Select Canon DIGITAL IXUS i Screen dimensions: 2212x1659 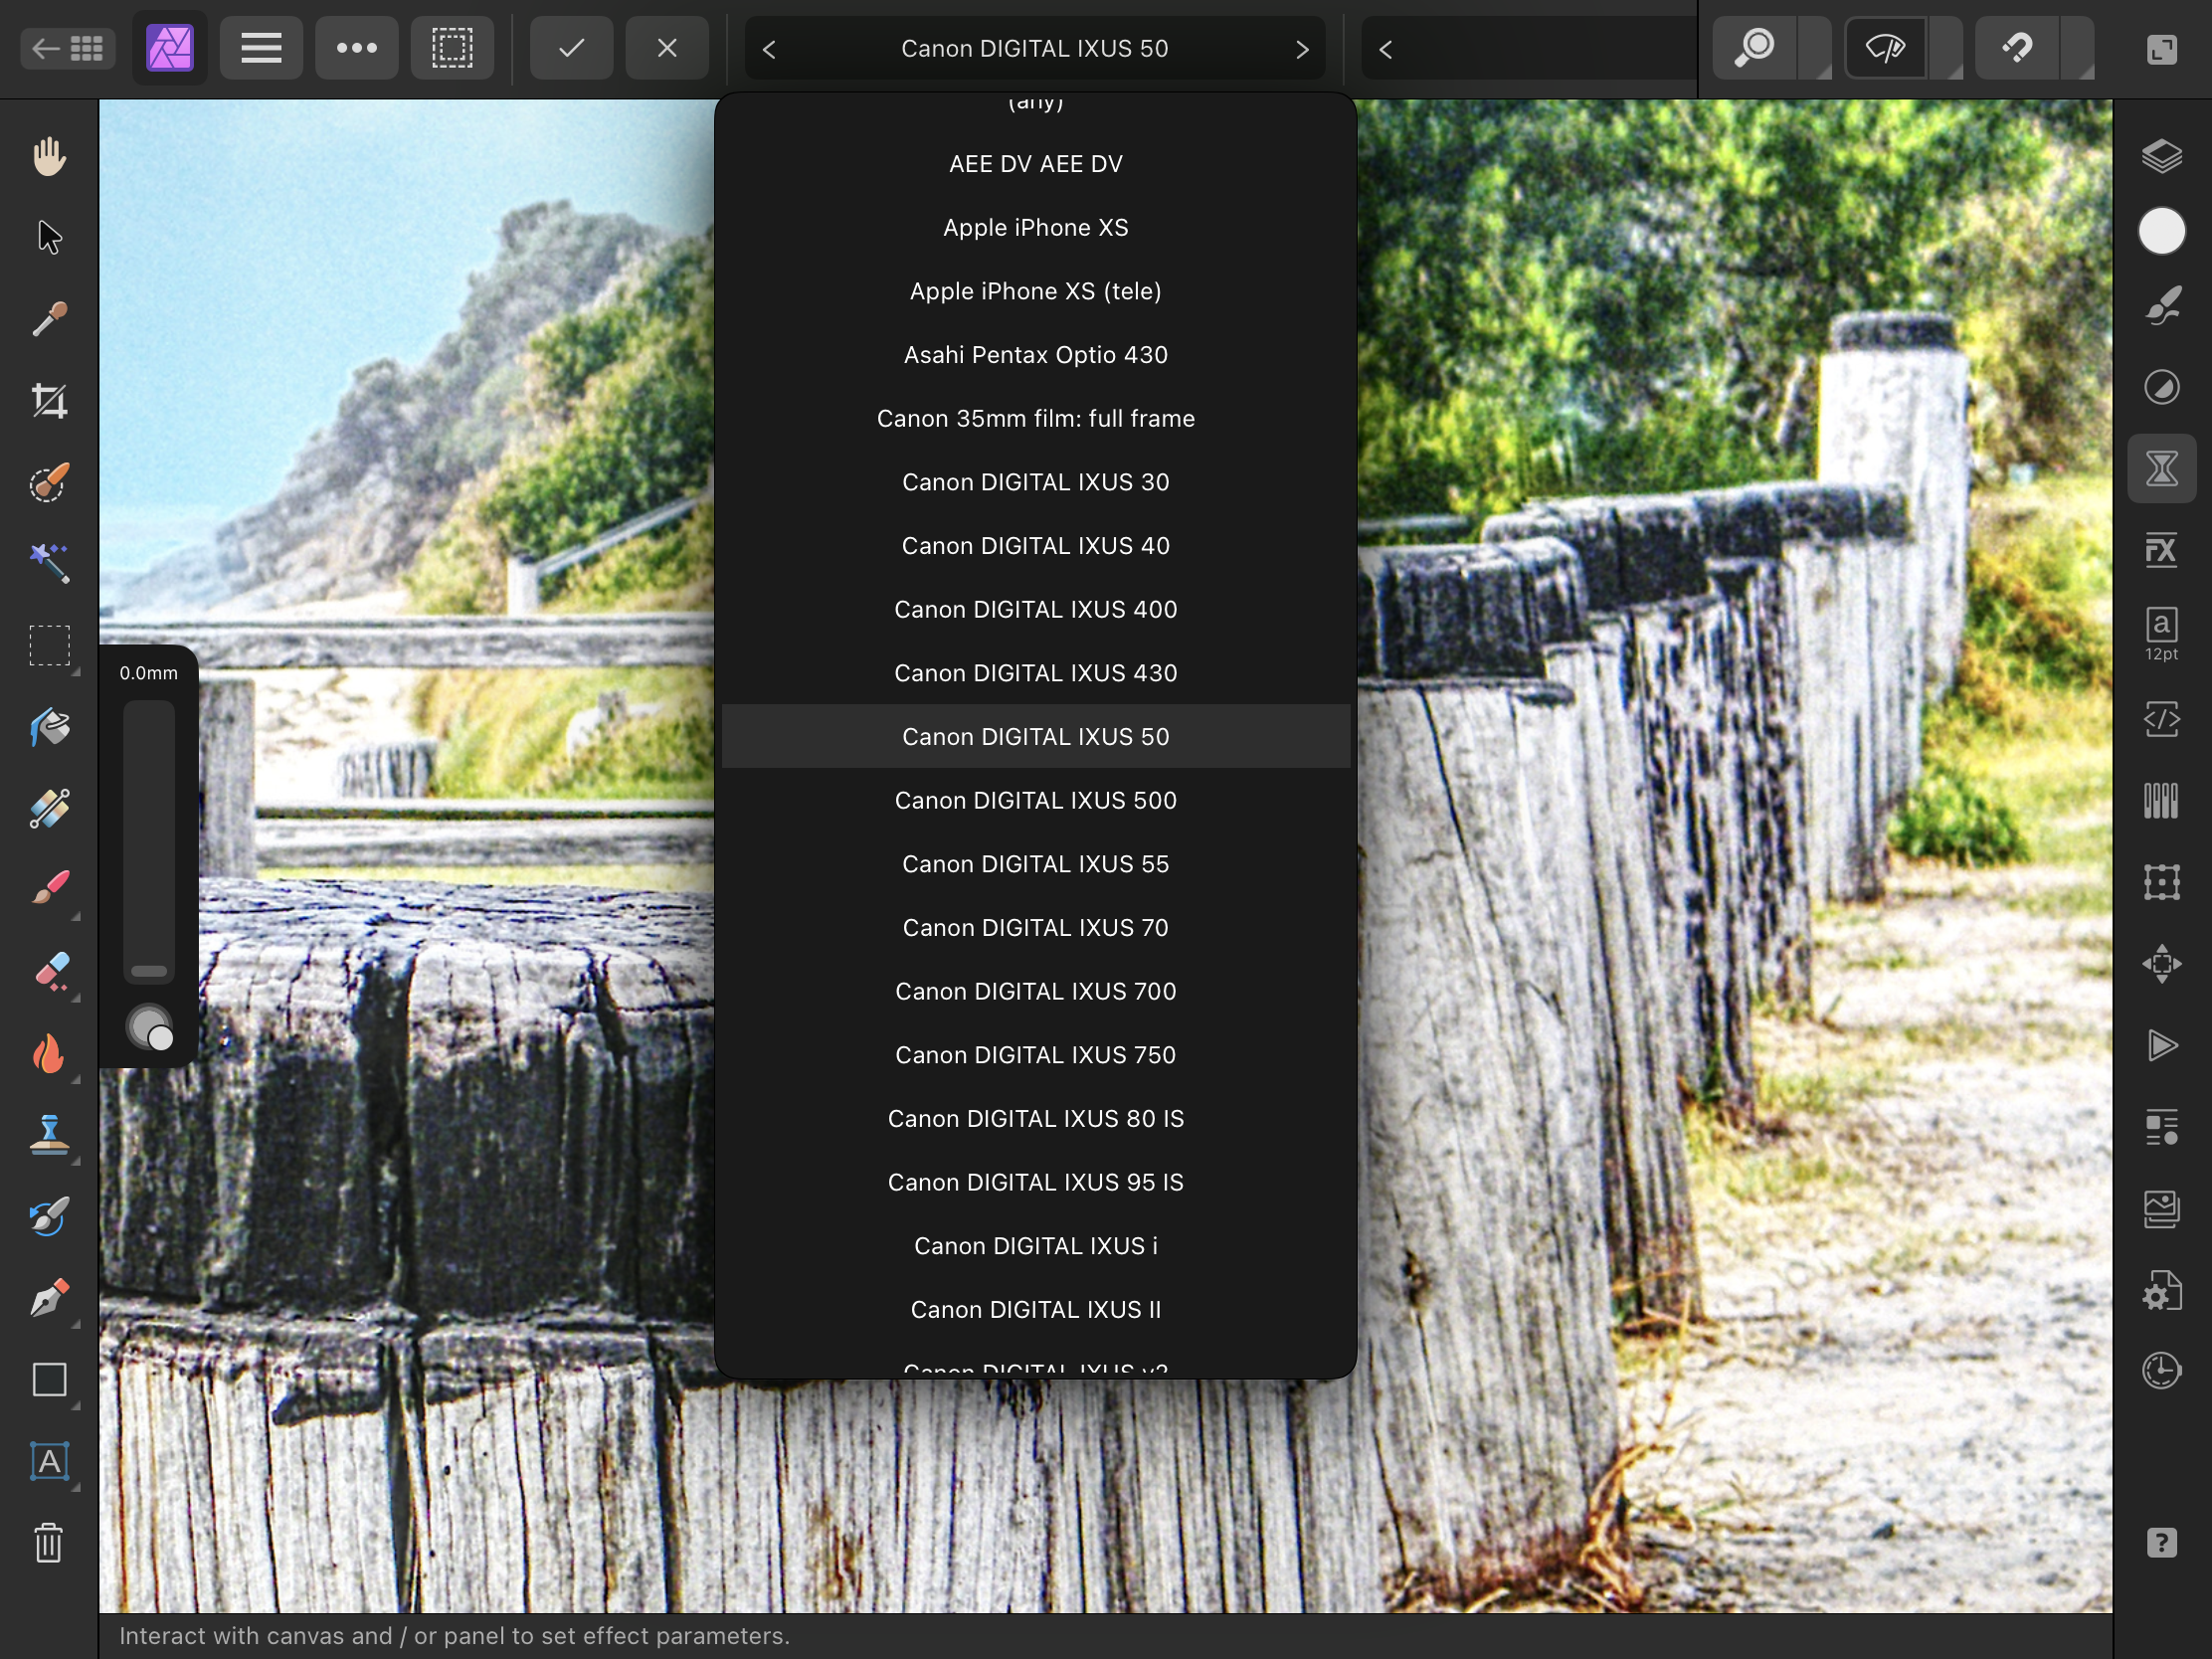click(1036, 1246)
